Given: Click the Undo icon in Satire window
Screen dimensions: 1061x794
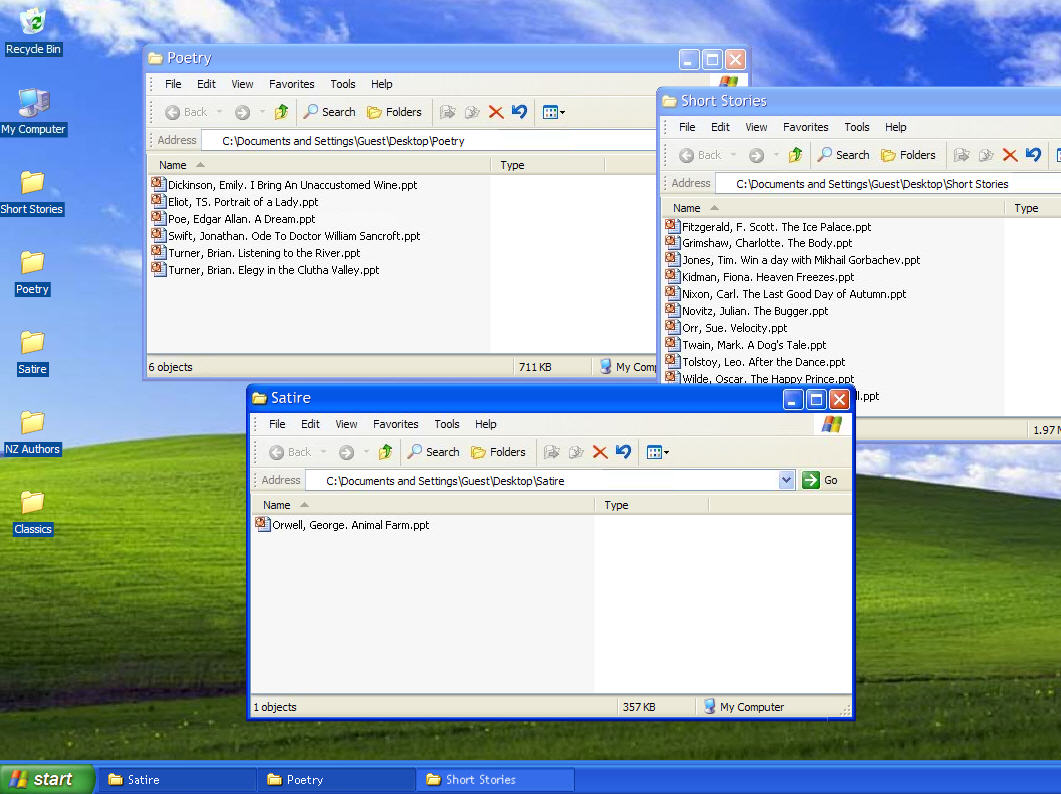Looking at the screenshot, I should (623, 452).
